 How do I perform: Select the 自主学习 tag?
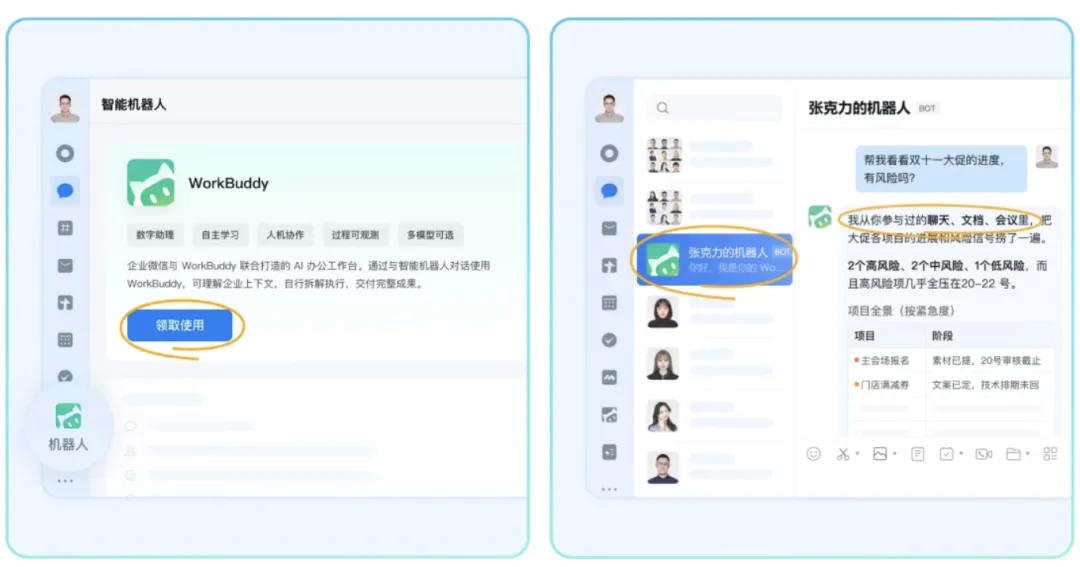pyautogui.click(x=220, y=235)
